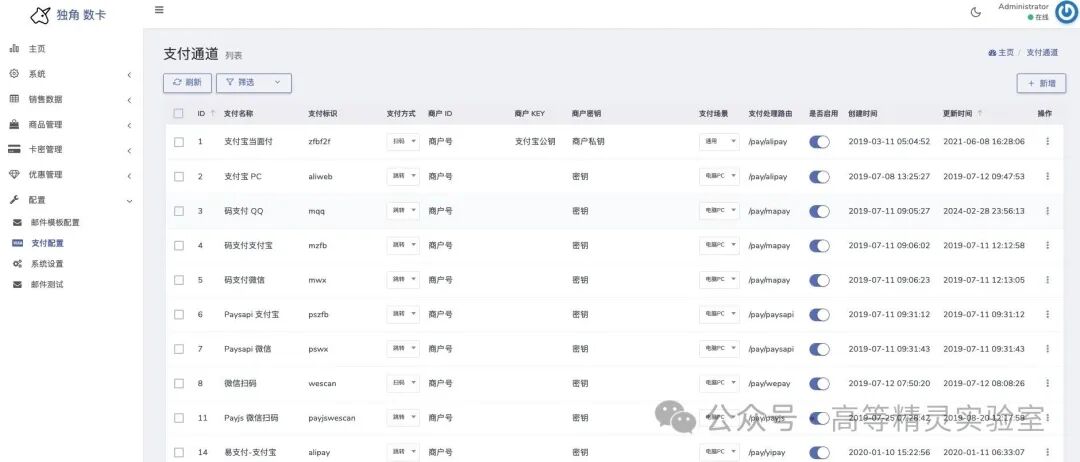The height and width of the screenshot is (462, 1080).
Task: Open 支付方式 dropdown for zfbf2f row
Action: coord(403,141)
